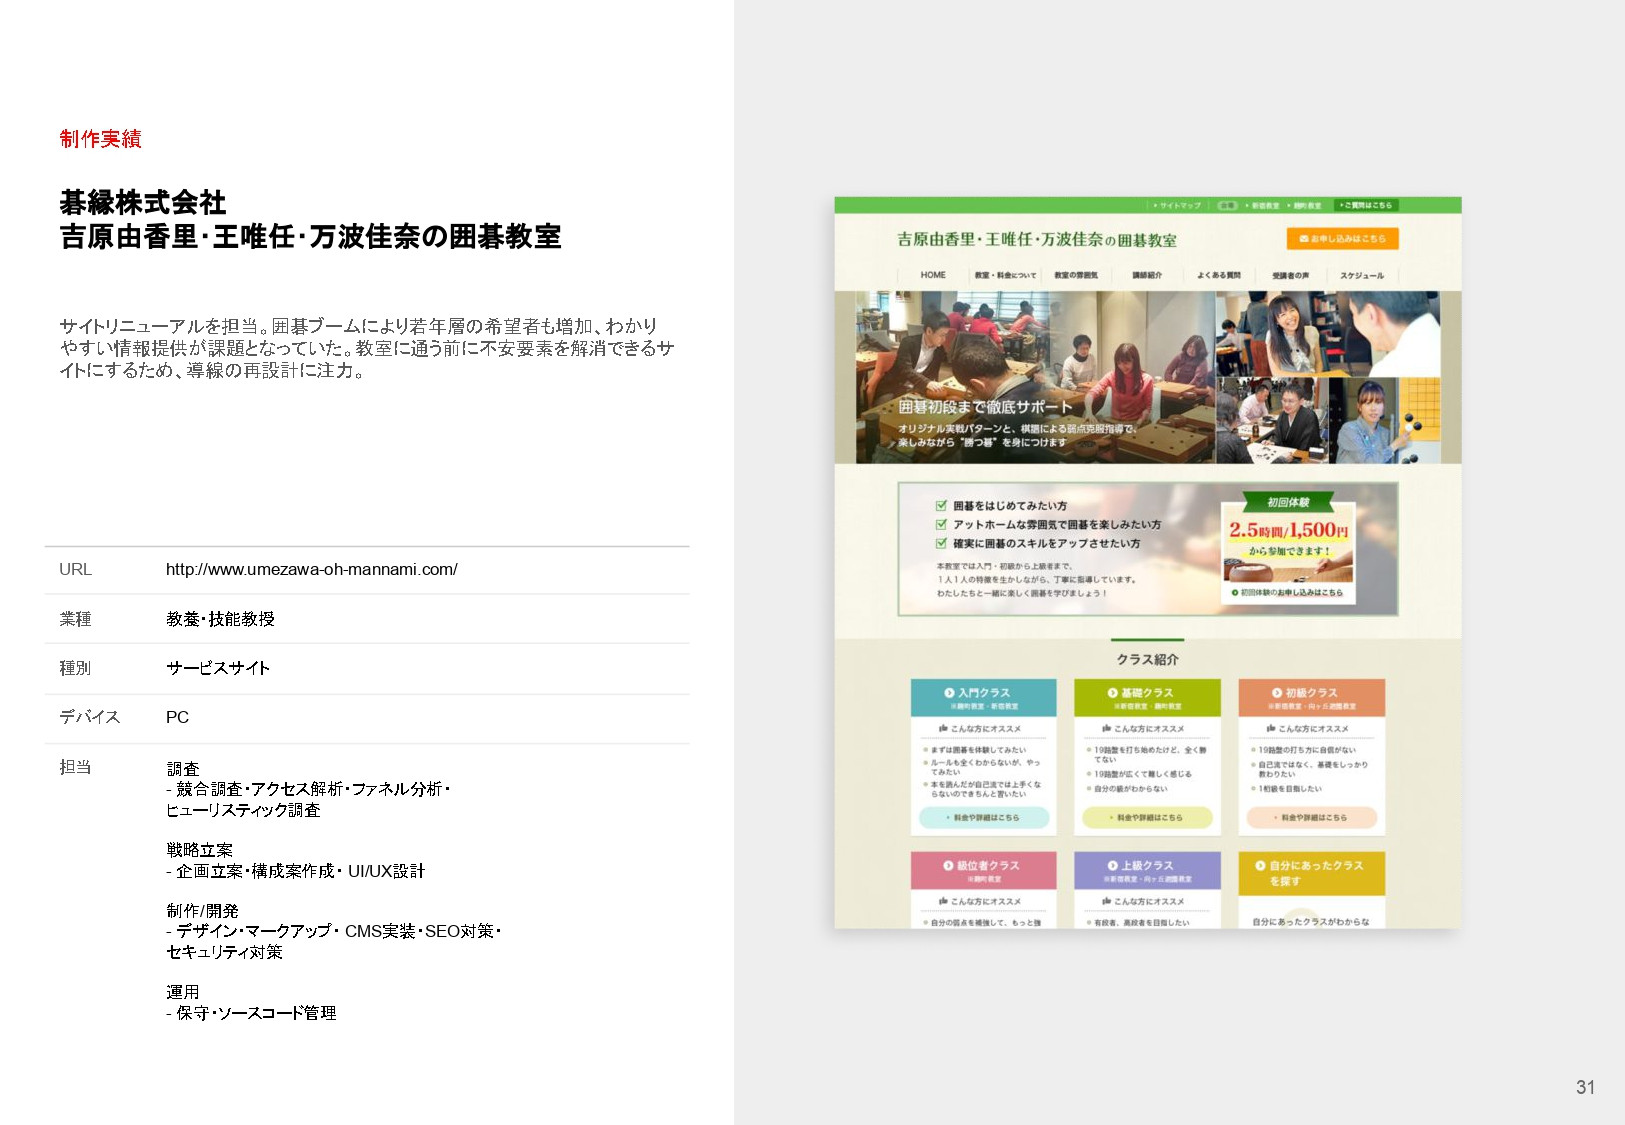This screenshot has width=1625, height=1125.
Task: Check the 確実に囲碁のスキルをアップさせたい方 checkbox
Action: (x=941, y=543)
